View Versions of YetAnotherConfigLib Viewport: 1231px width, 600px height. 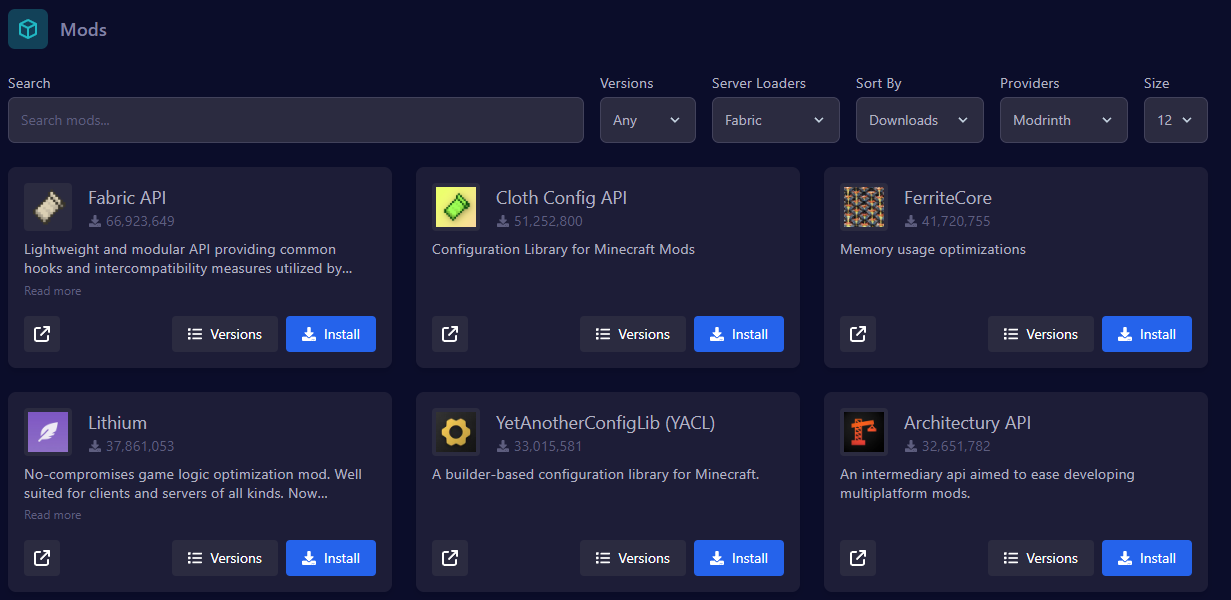633,558
